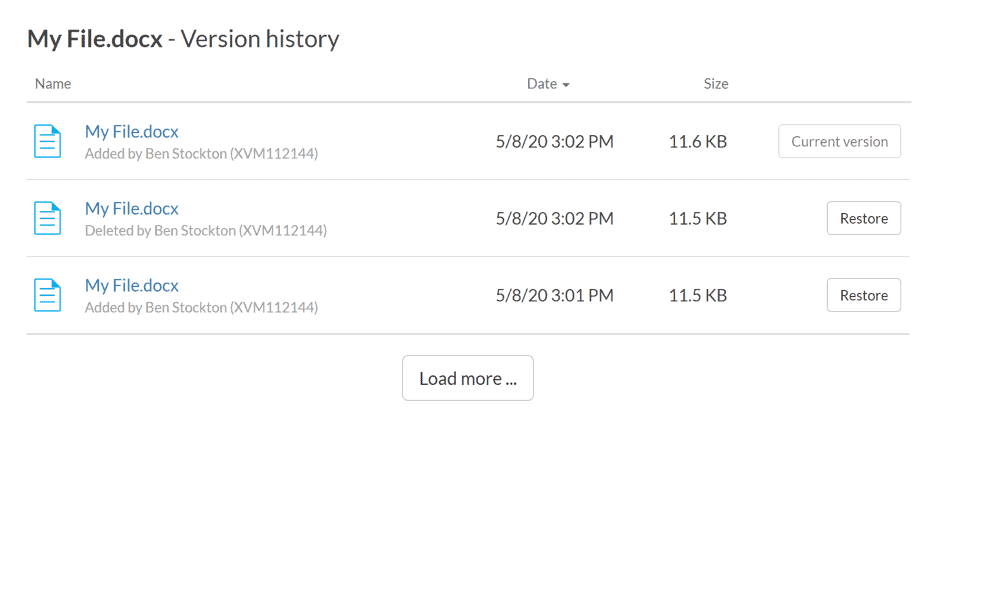Sort versions by the Size column header
Screen dimensions: 1000x600
point(716,84)
